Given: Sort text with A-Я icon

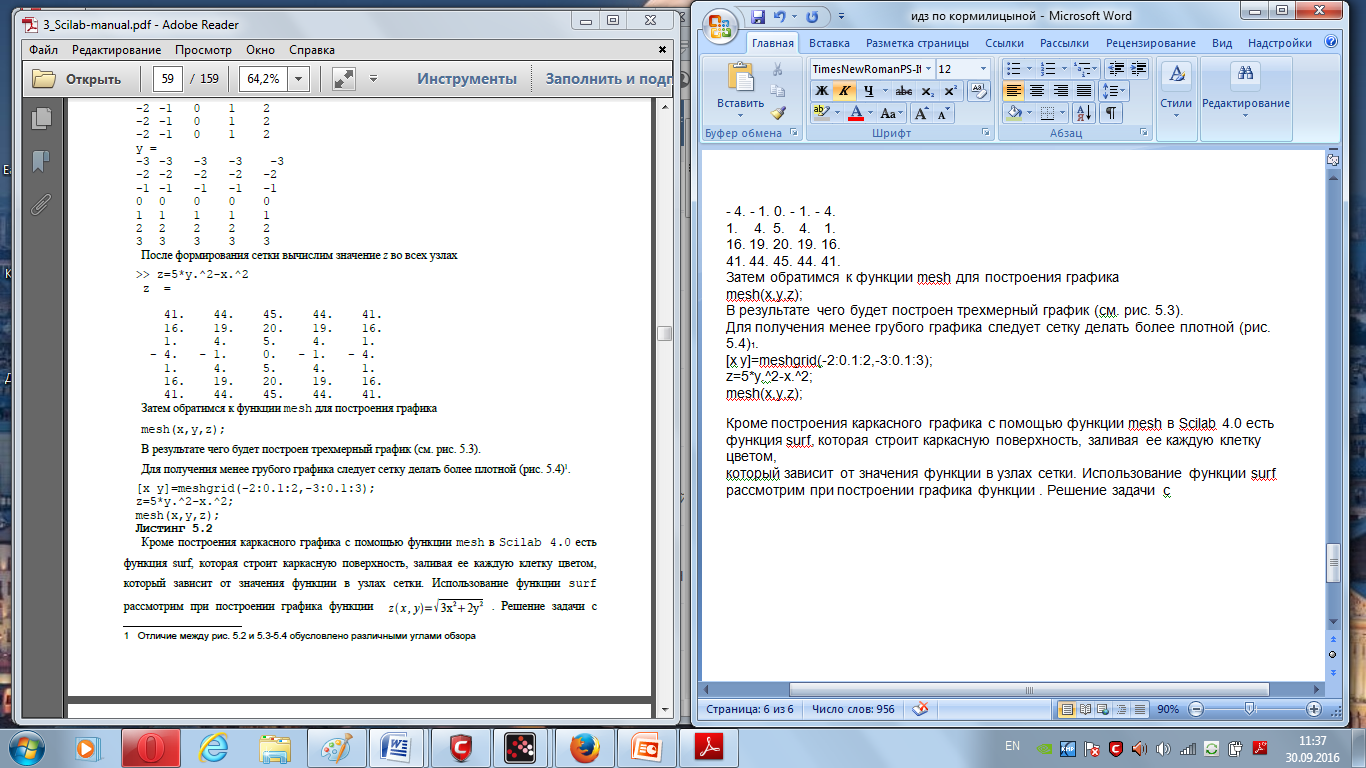Looking at the screenshot, I should tap(1084, 113).
